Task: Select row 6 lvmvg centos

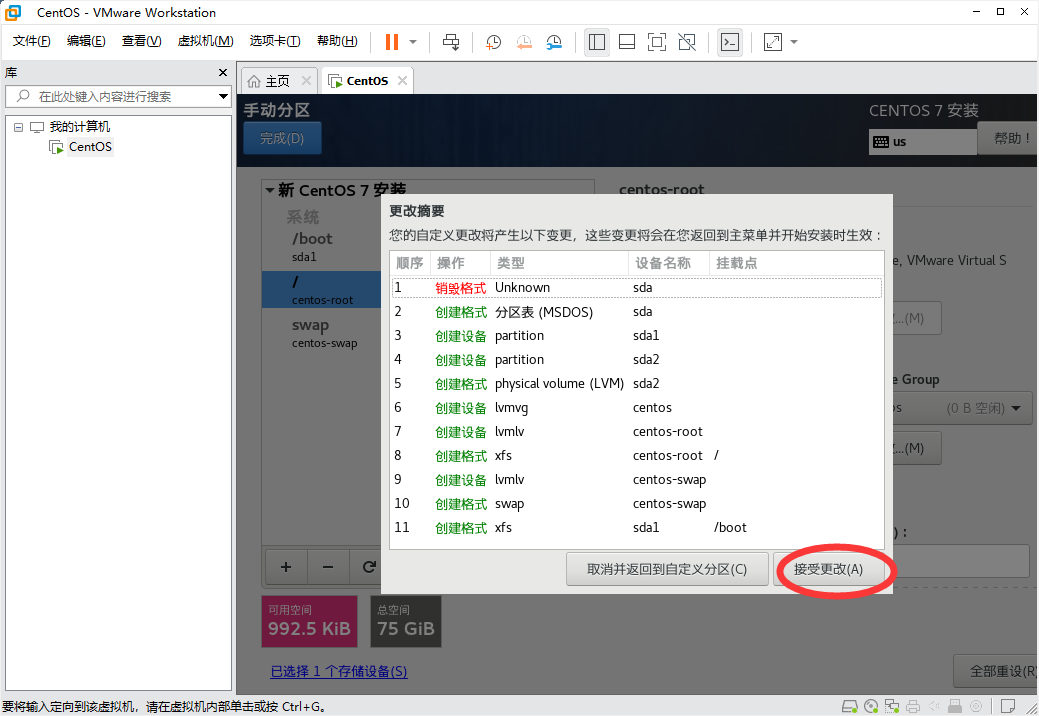Action: (x=637, y=408)
